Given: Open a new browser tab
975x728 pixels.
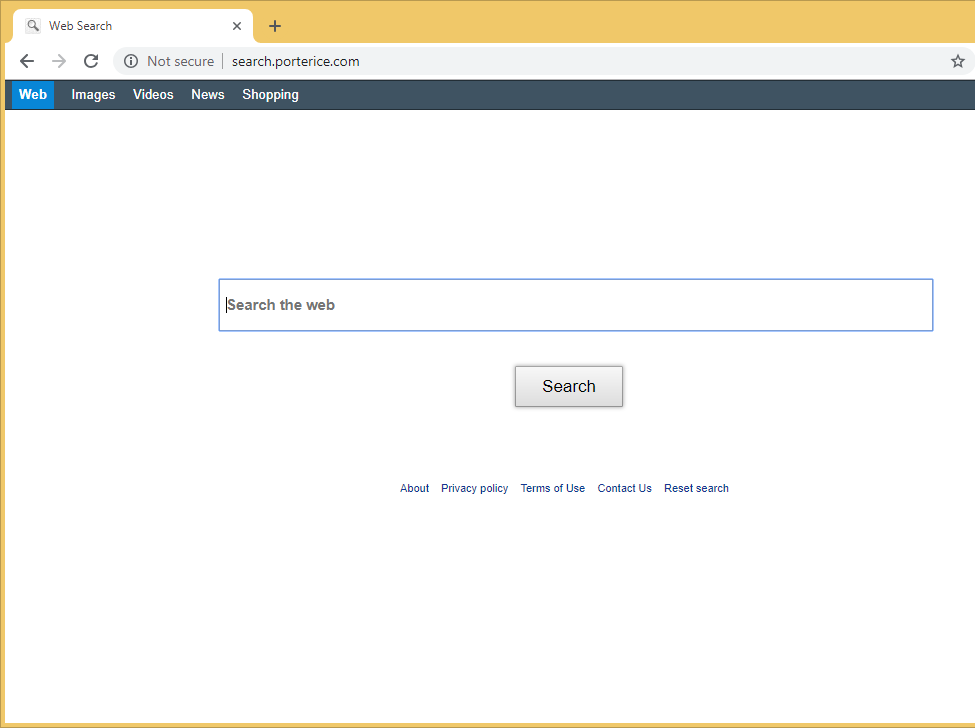Looking at the screenshot, I should pos(275,26).
